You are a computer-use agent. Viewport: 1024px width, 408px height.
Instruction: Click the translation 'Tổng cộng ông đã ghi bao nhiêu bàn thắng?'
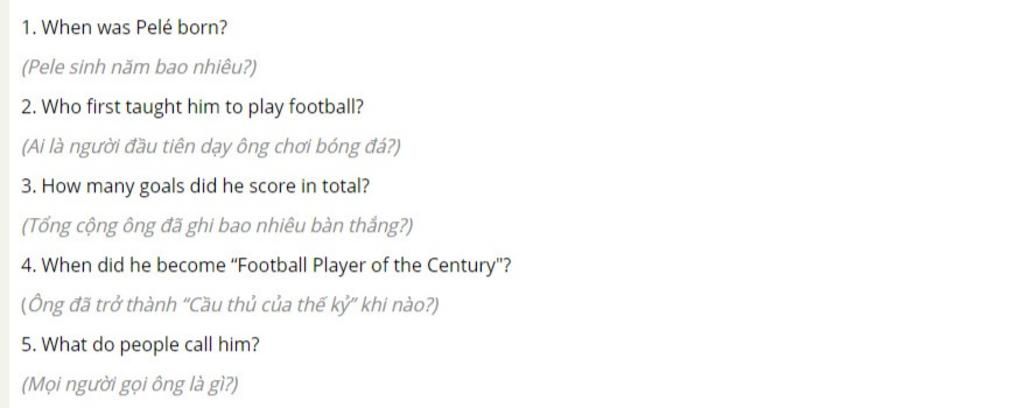point(217,227)
